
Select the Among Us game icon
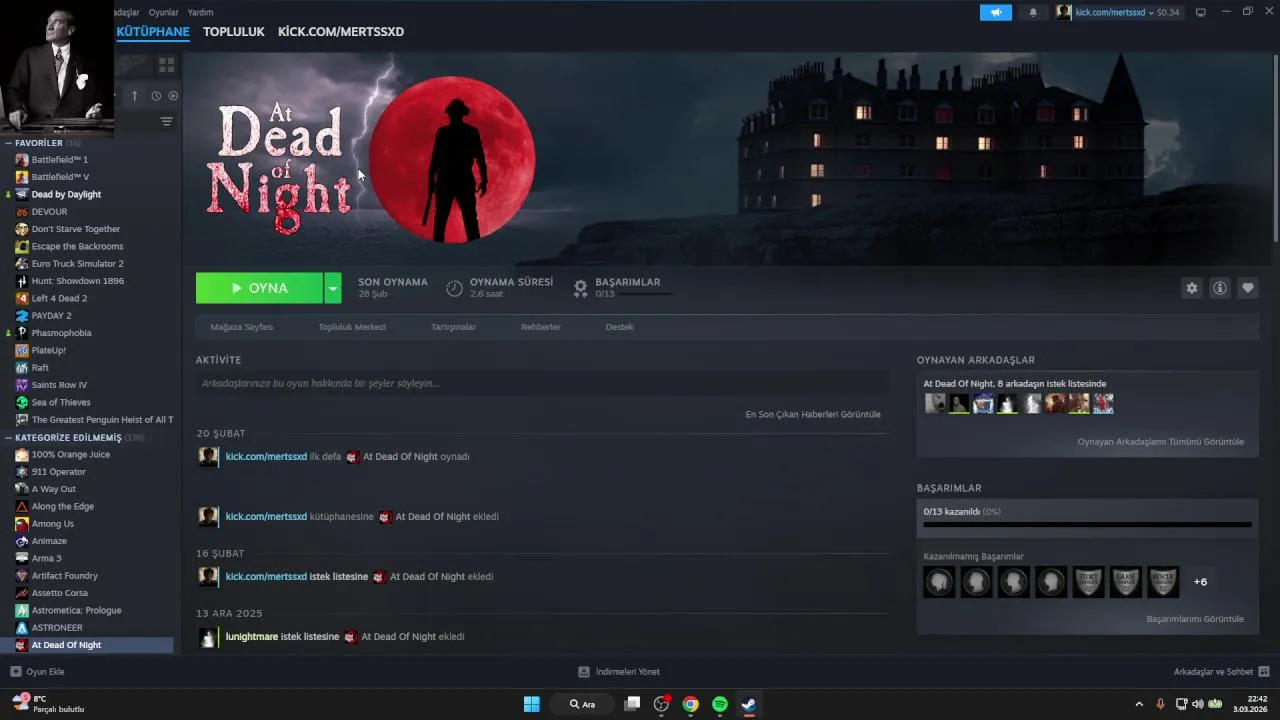click(22, 524)
